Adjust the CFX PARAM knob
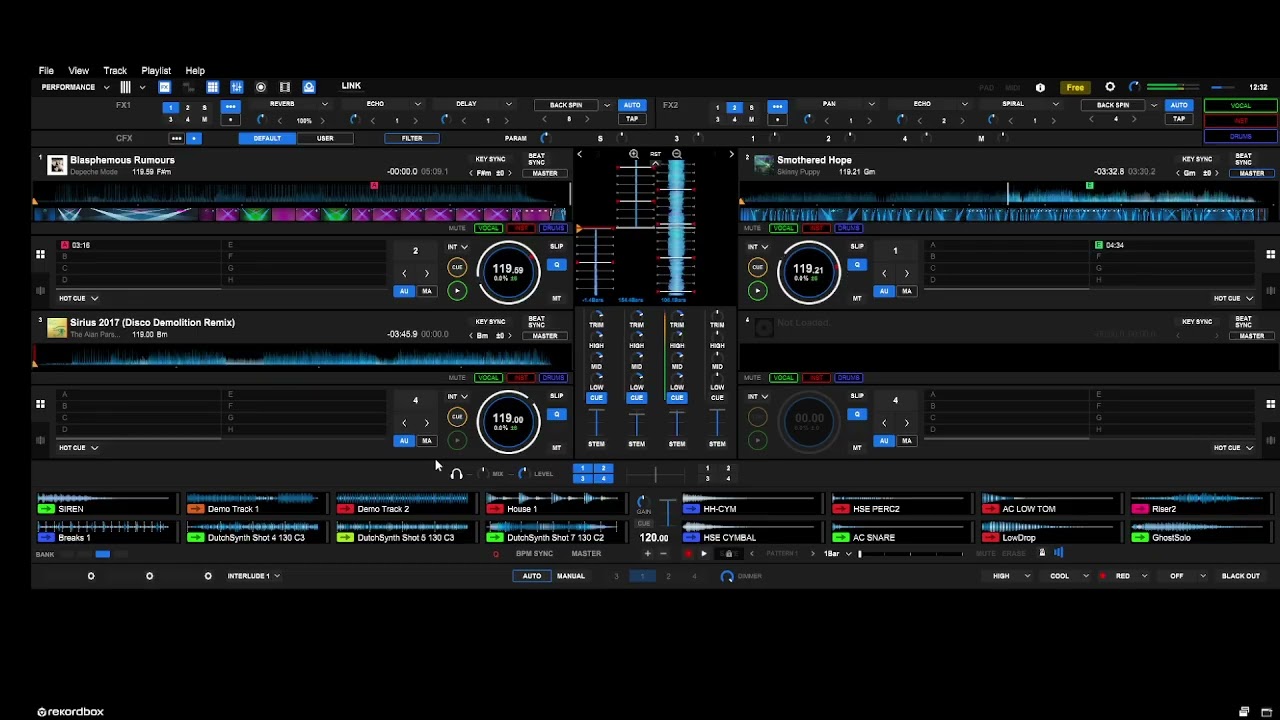The image size is (1280, 720). [x=545, y=138]
